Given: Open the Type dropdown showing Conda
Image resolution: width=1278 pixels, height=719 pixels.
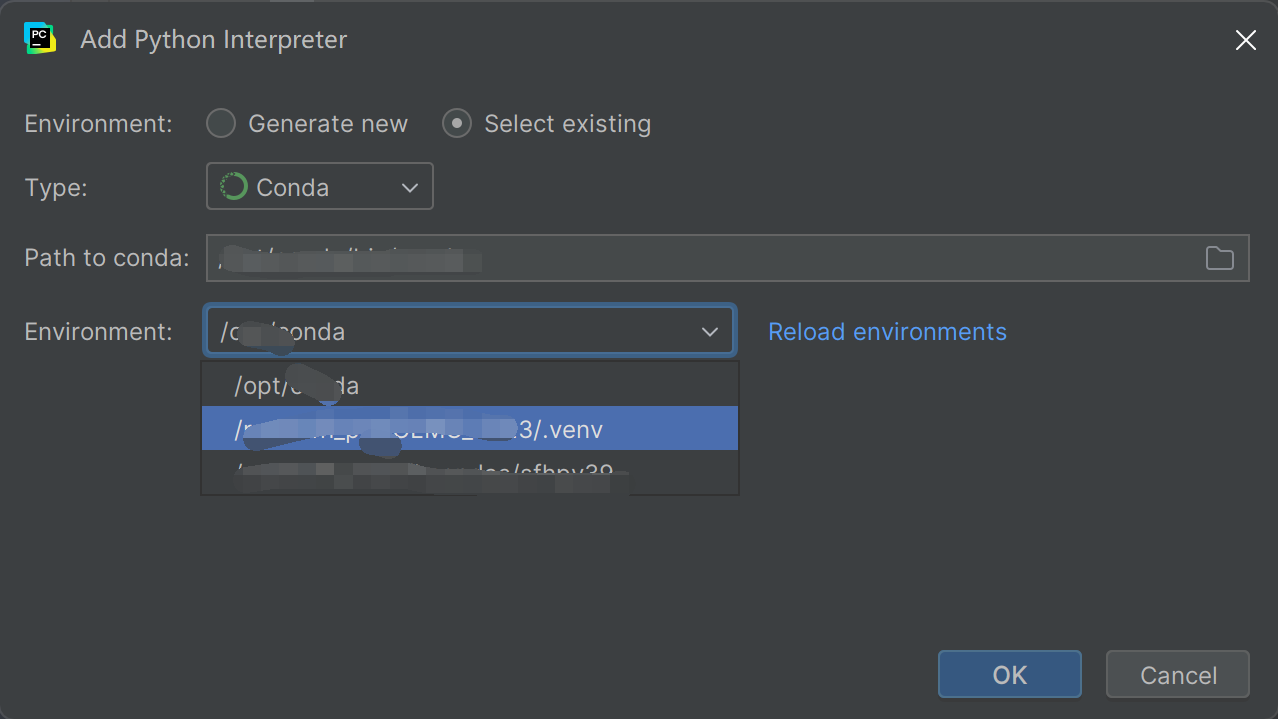Looking at the screenshot, I should [319, 187].
